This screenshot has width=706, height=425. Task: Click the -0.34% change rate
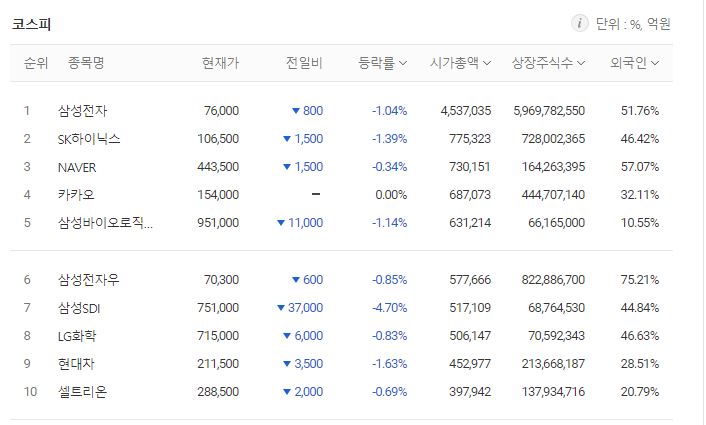click(x=389, y=167)
